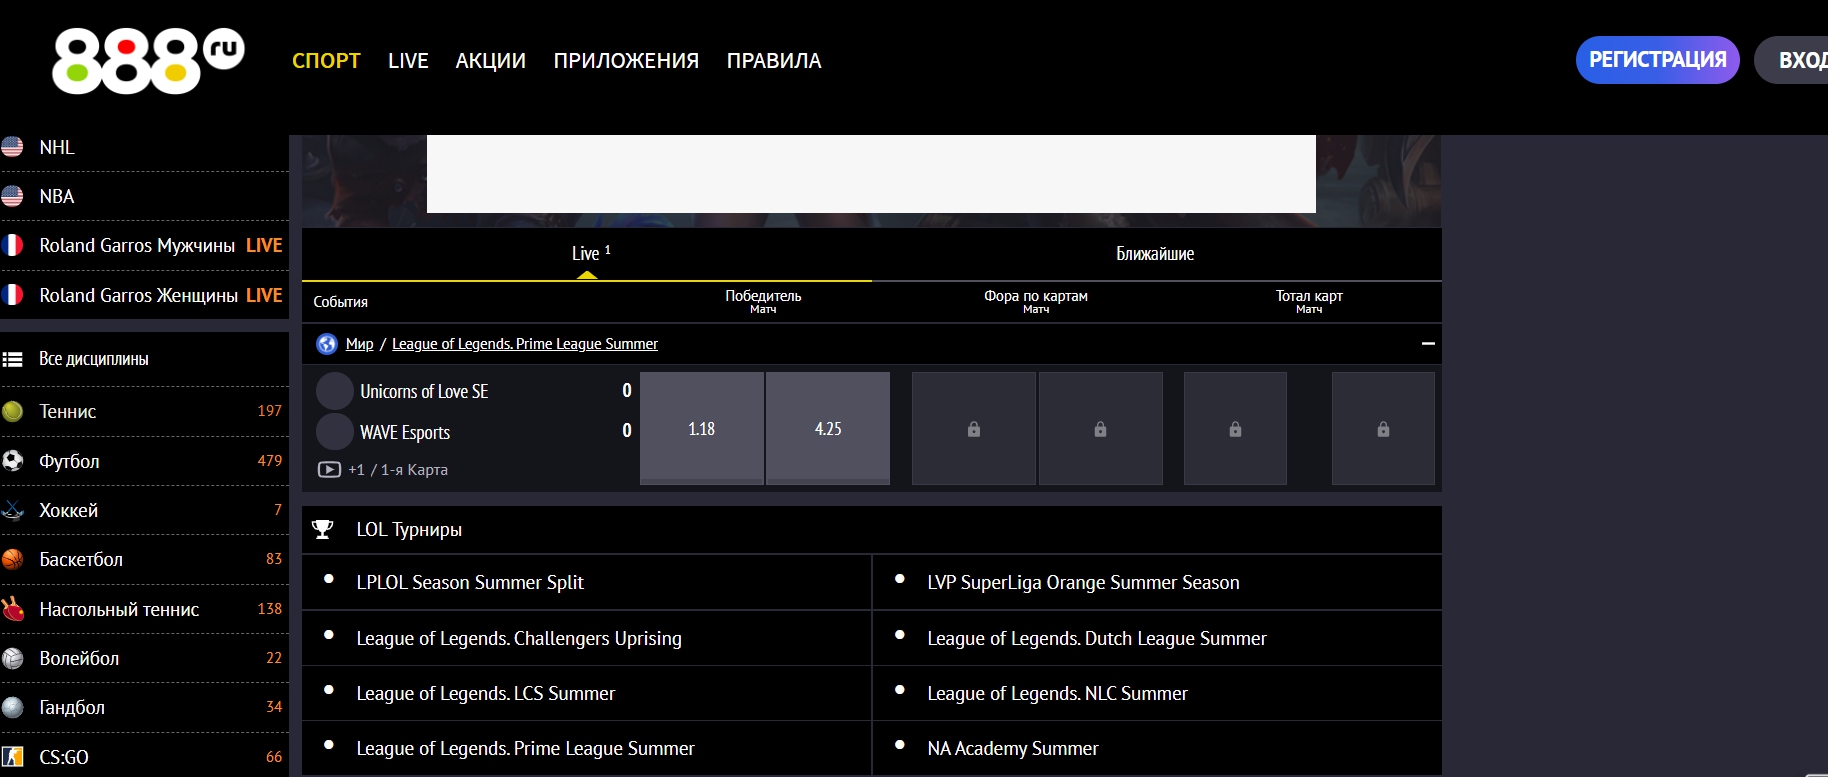1828x777 pixels.
Task: Click the 888.ru logo
Action: point(148,61)
